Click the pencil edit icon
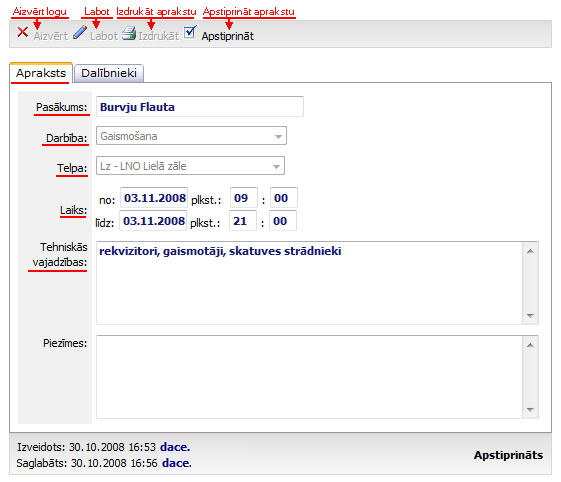The width and height of the screenshot is (561, 482). pyautogui.click(x=79, y=33)
